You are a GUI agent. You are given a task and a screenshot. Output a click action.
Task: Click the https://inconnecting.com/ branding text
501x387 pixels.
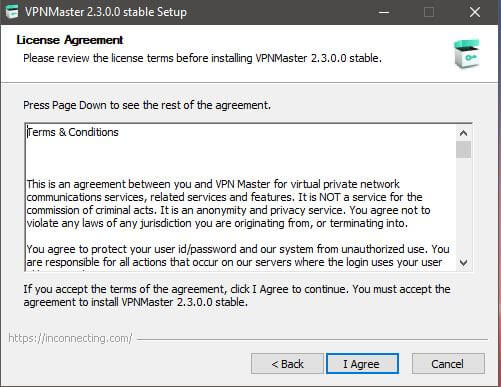(x=70, y=338)
